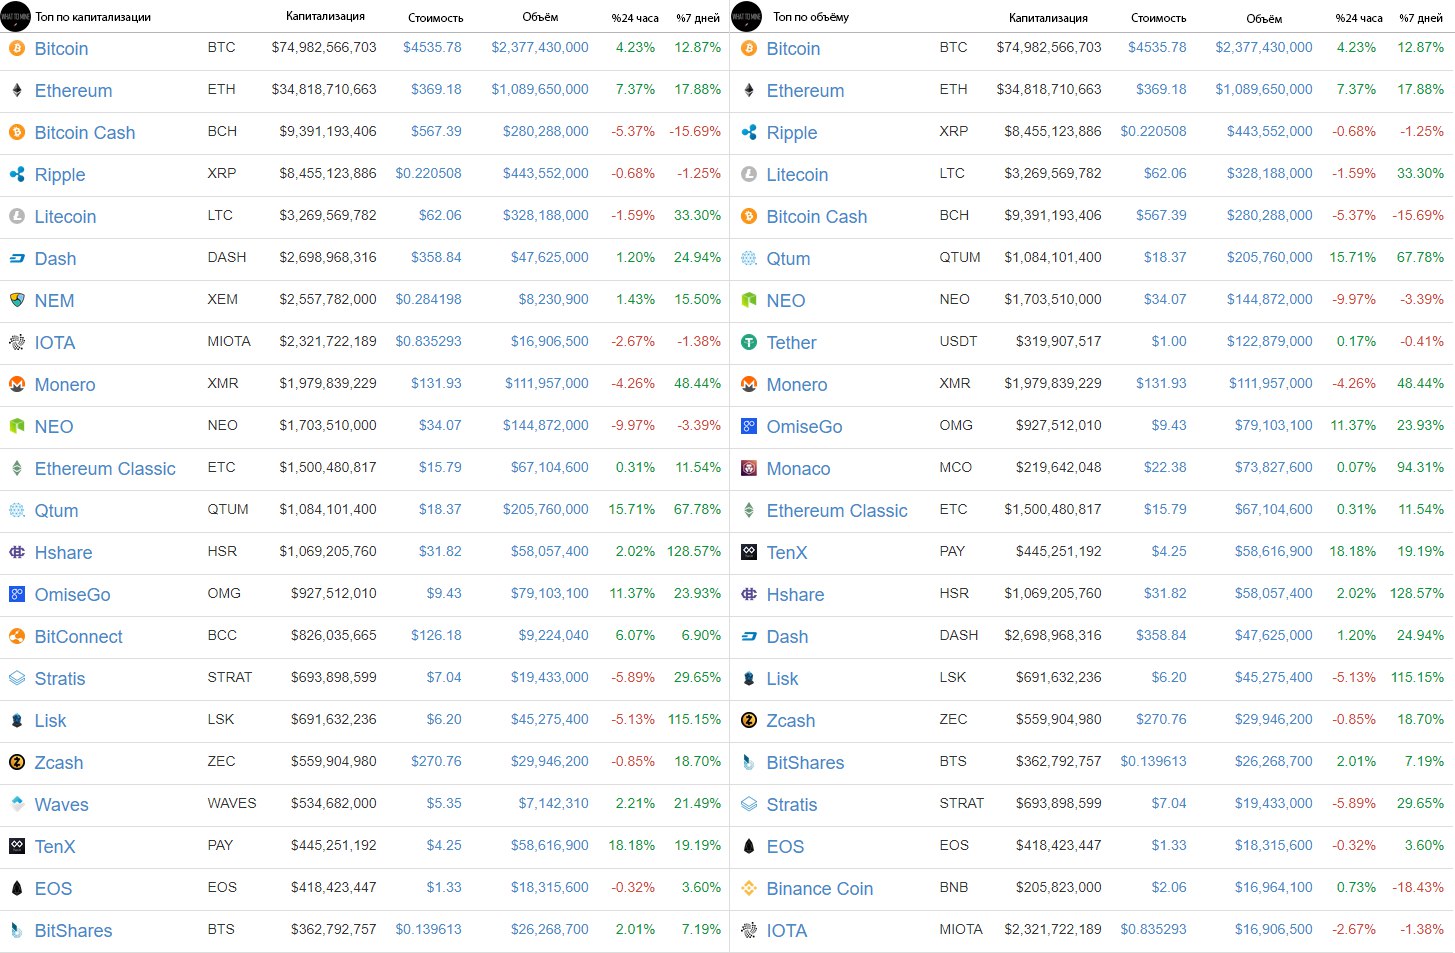
Task: Click Tether's $1.00 price
Action: (x=1169, y=341)
